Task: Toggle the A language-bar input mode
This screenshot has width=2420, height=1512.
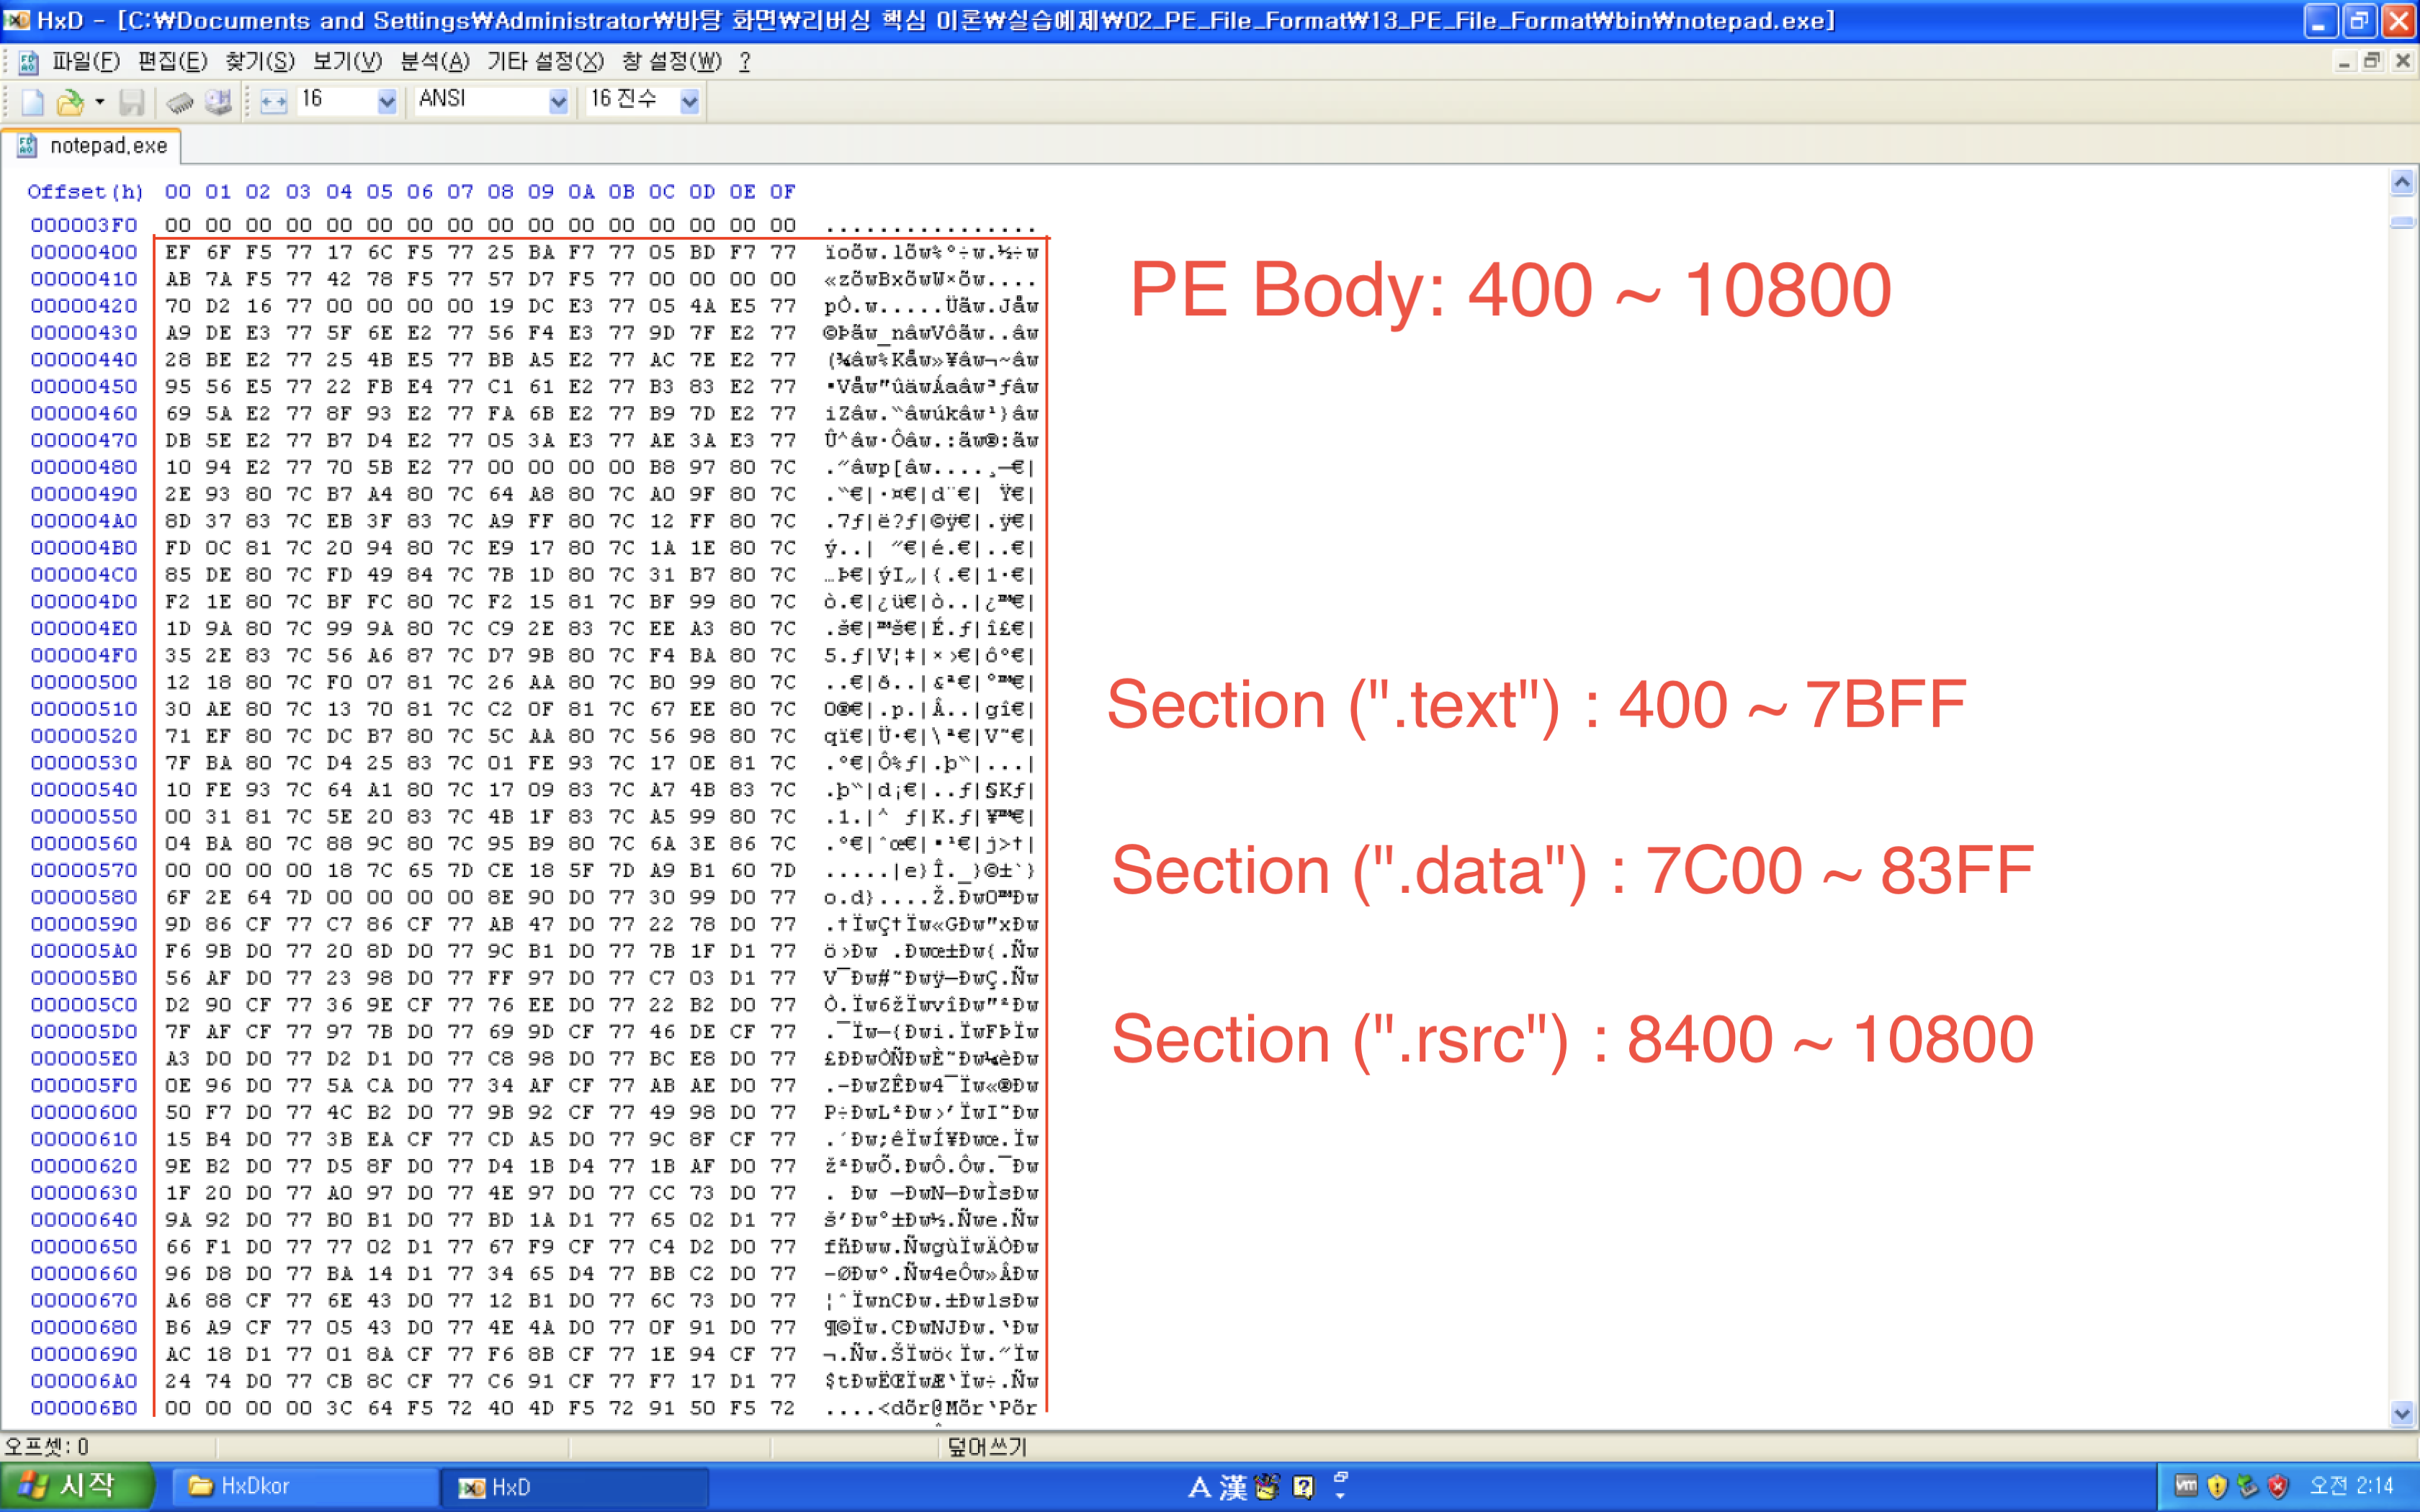Action: coord(1199,1487)
